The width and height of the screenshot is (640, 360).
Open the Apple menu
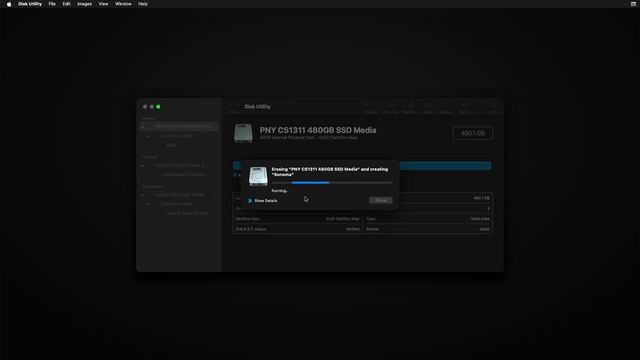(9, 4)
